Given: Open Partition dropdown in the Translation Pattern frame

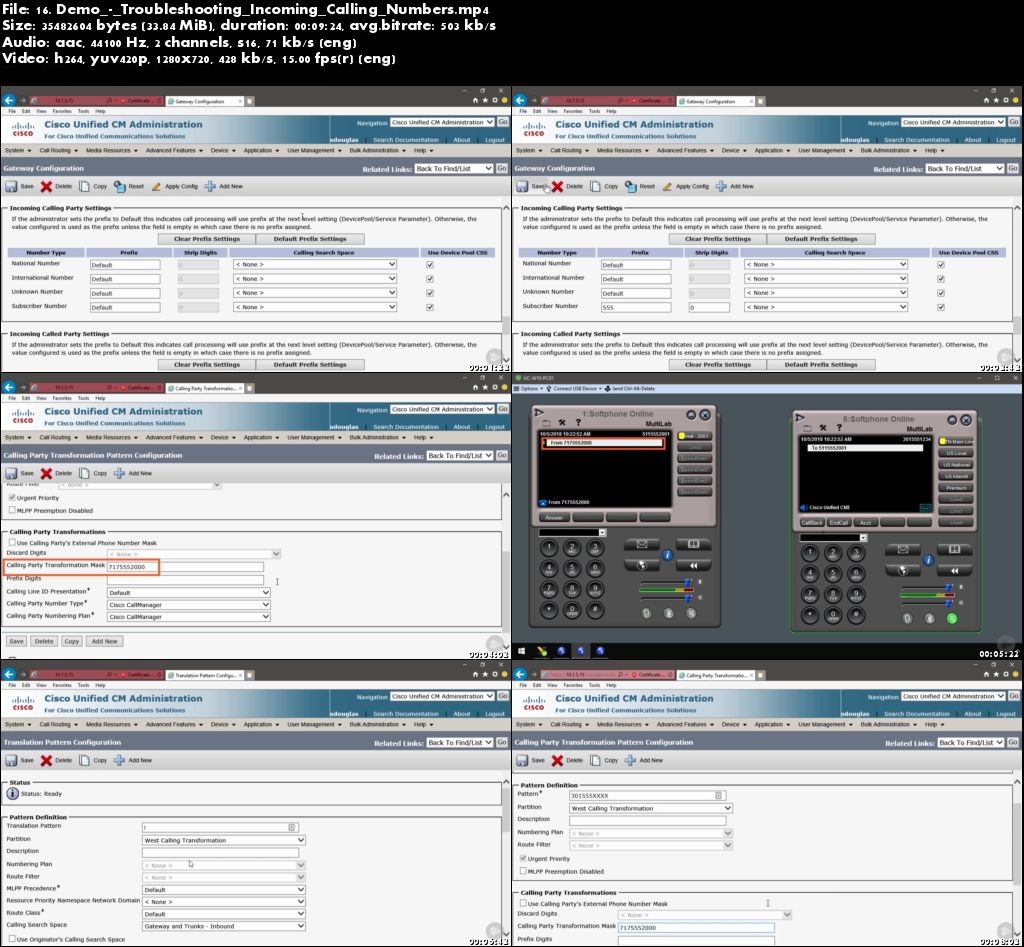Looking at the screenshot, I should 223,840.
